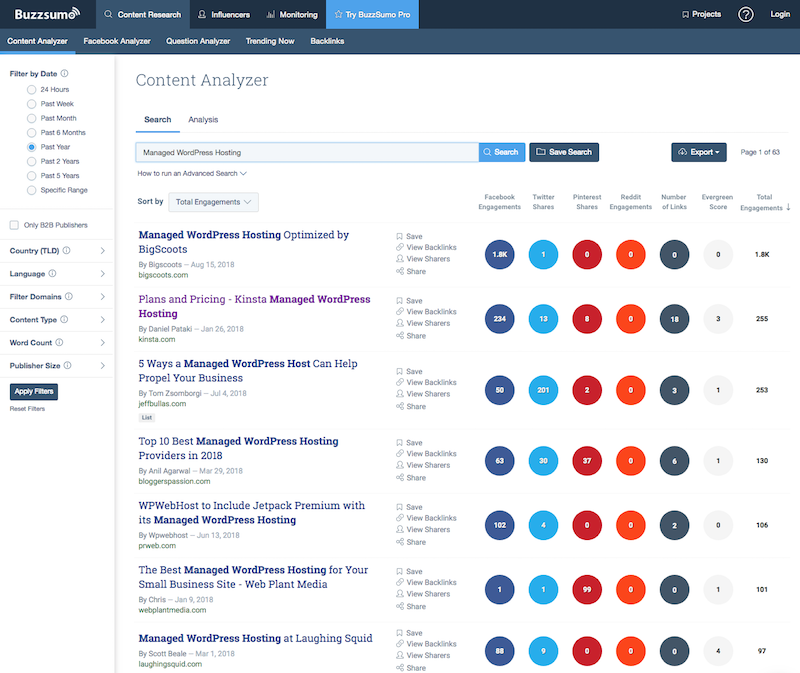Click the info icon beside Filter by Date

point(64,73)
